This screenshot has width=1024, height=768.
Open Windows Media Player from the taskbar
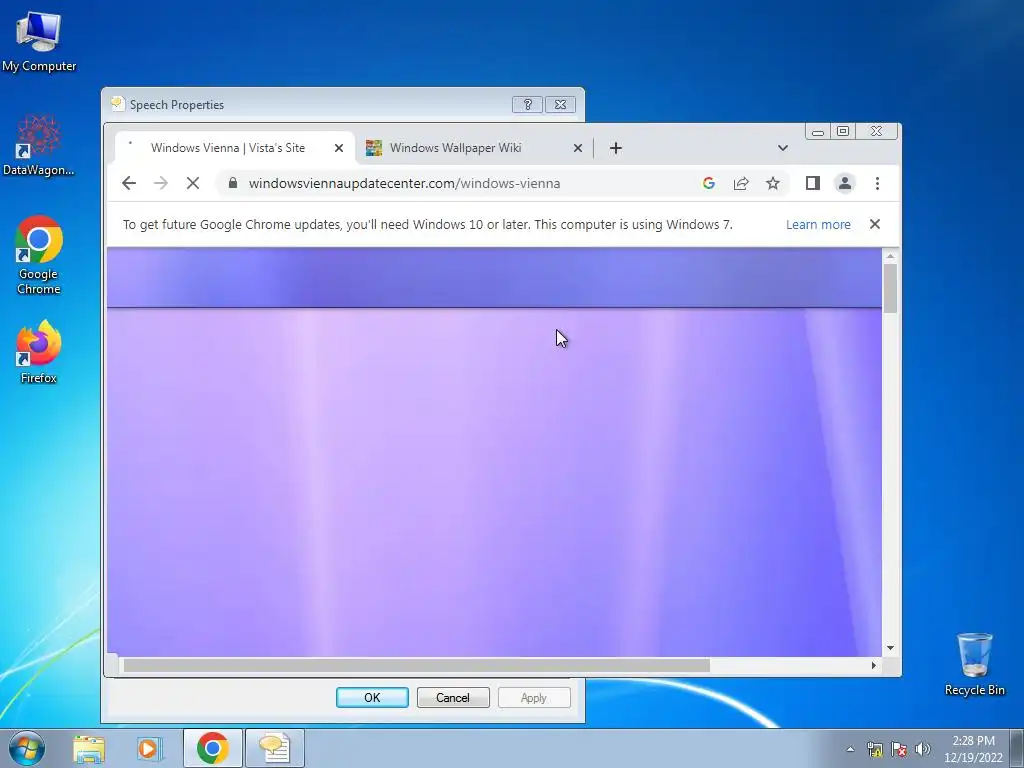149,748
